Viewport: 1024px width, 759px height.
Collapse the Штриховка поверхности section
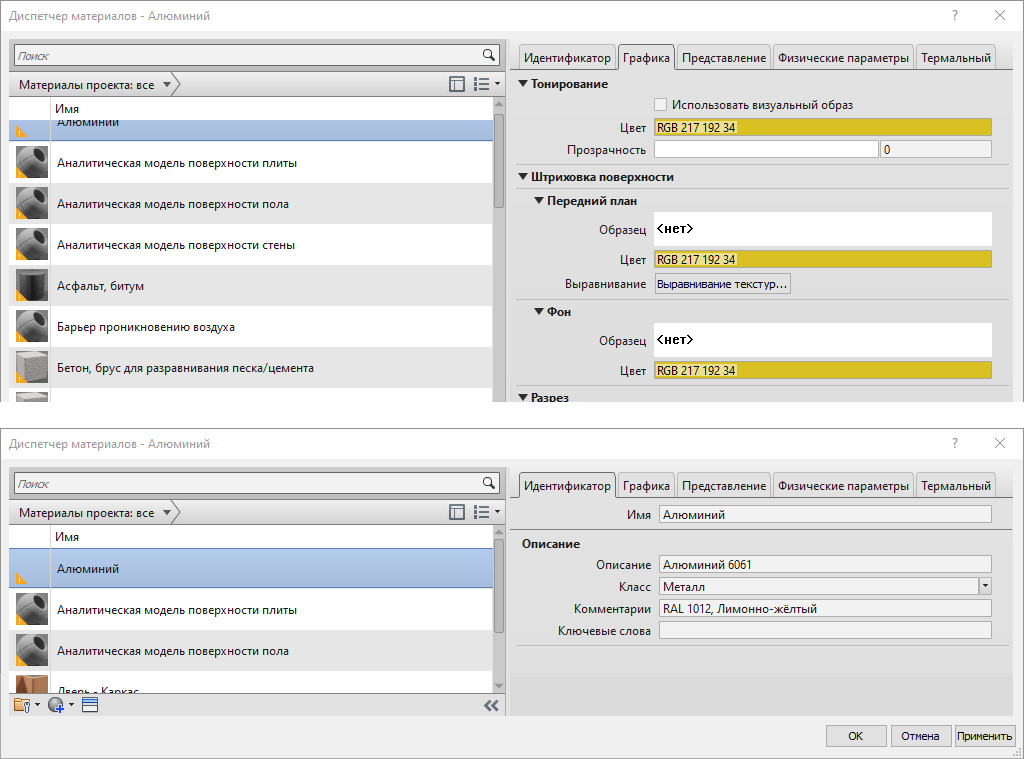(x=523, y=177)
